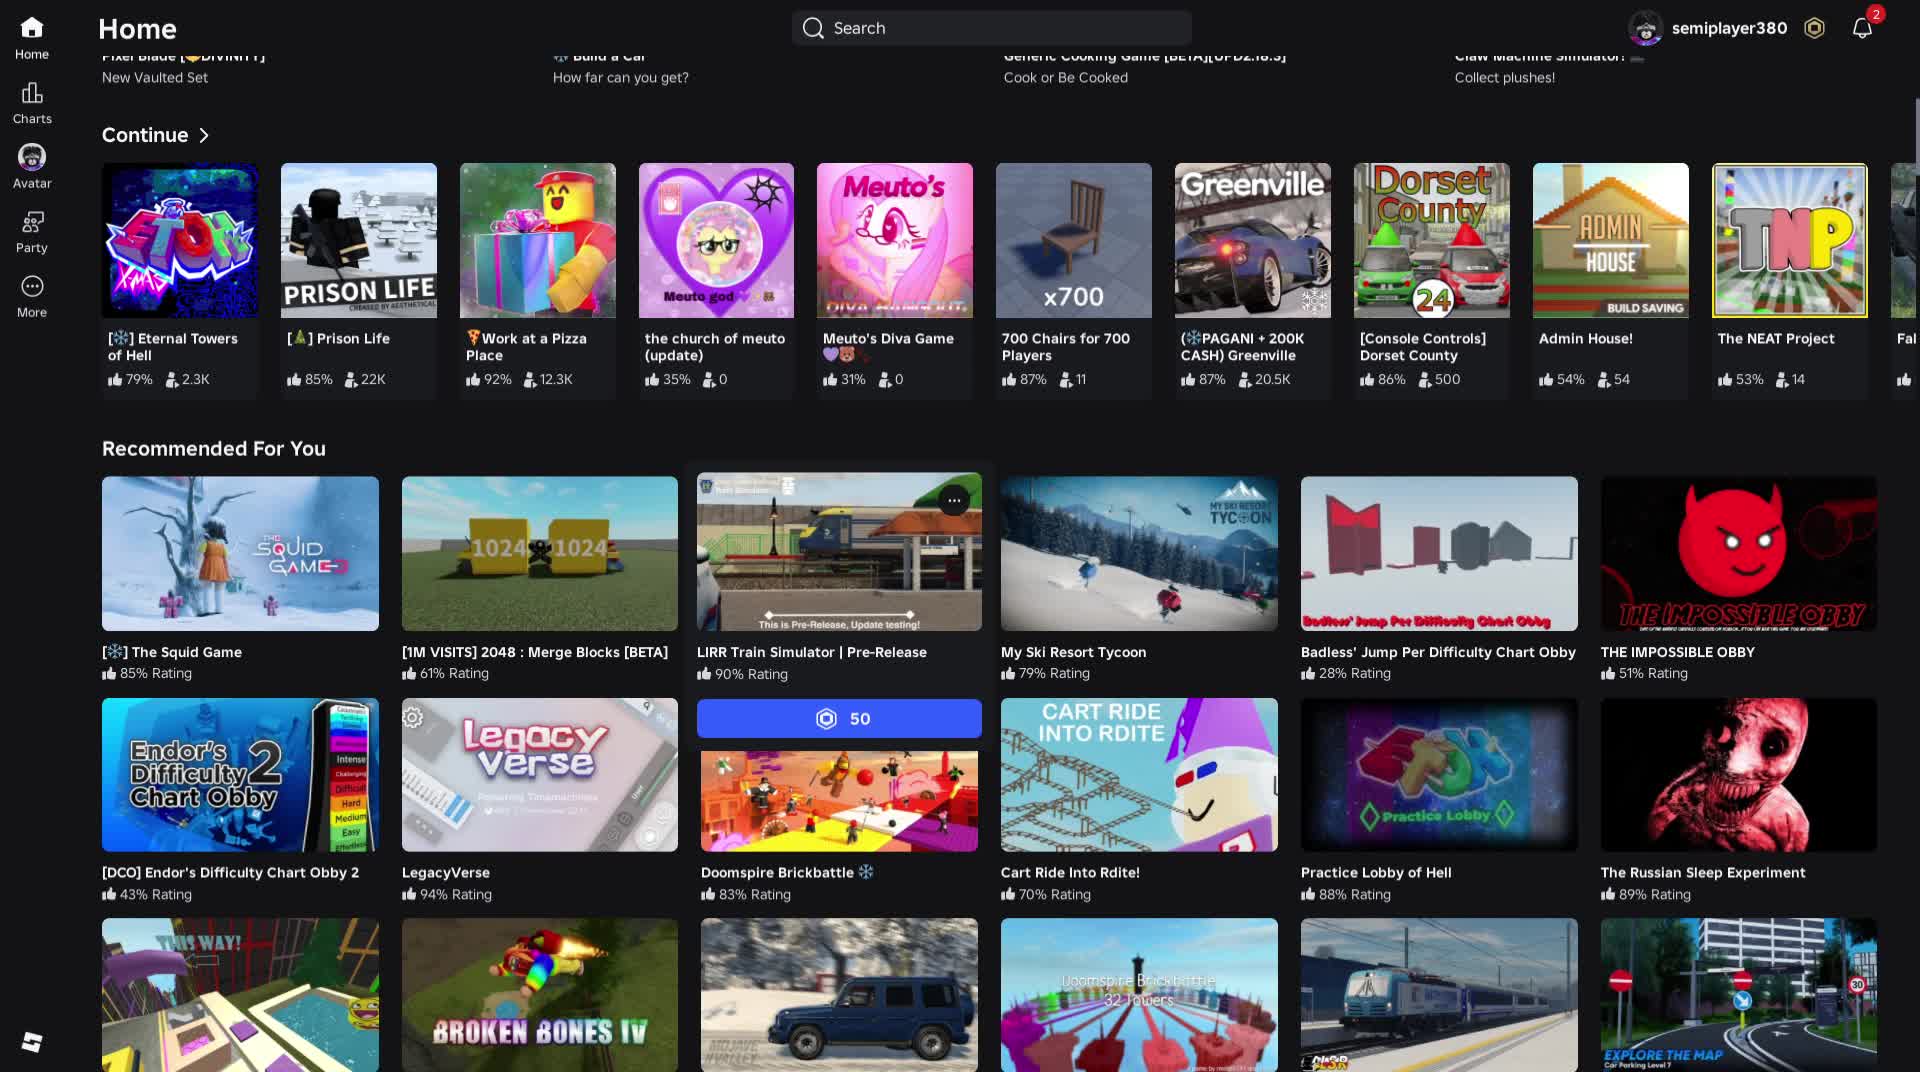Image resolution: width=1920 pixels, height=1072 pixels.
Task: Open the Avatar sidebar icon
Action: 32,157
